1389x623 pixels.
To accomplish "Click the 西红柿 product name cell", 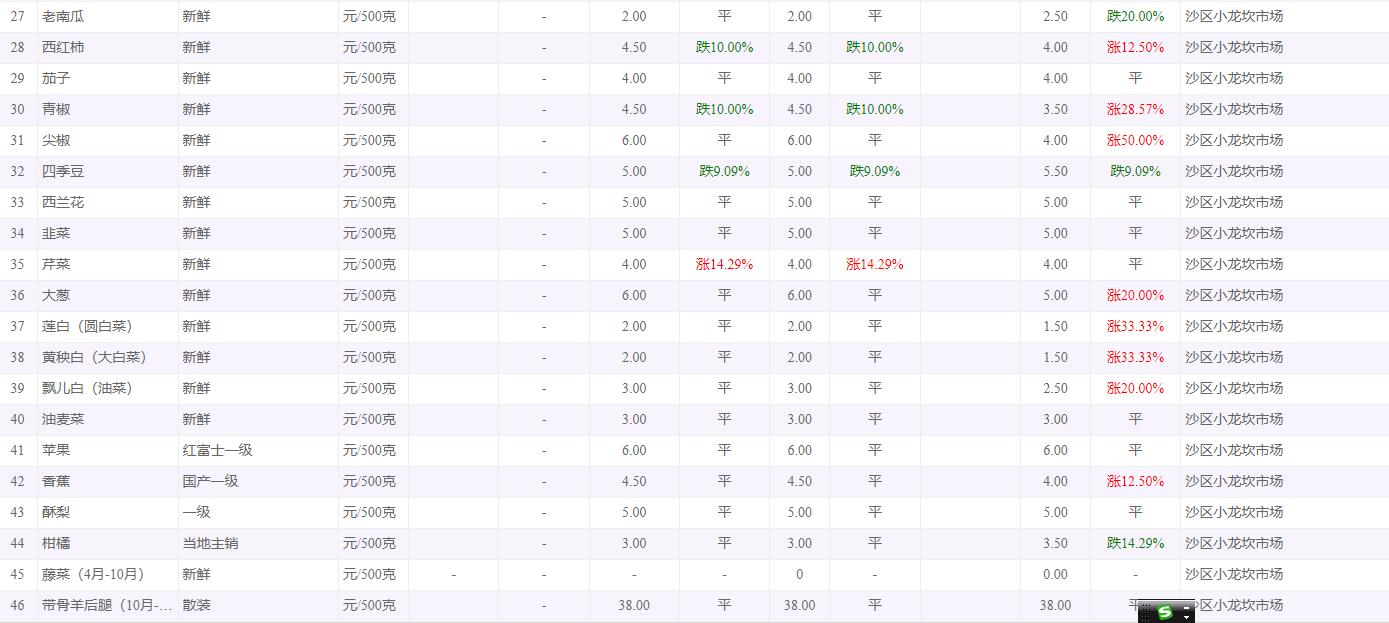I will tap(63, 47).
